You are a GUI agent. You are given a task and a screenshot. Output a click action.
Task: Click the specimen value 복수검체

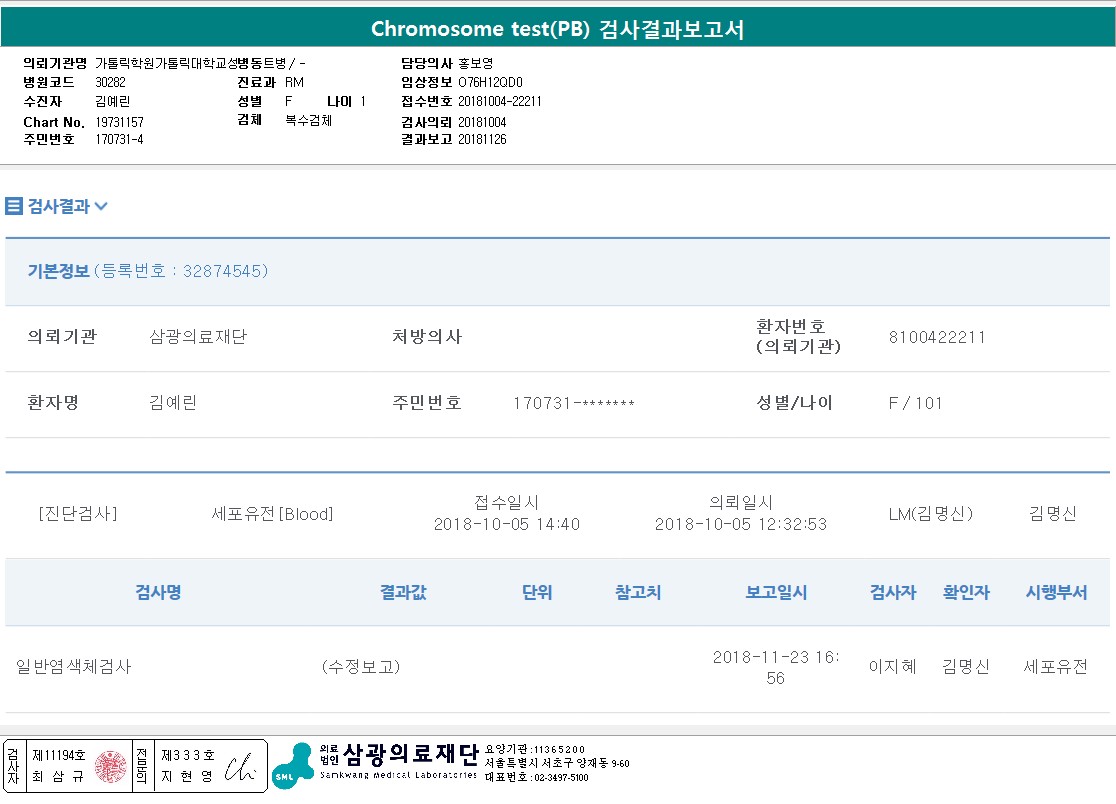coord(309,120)
